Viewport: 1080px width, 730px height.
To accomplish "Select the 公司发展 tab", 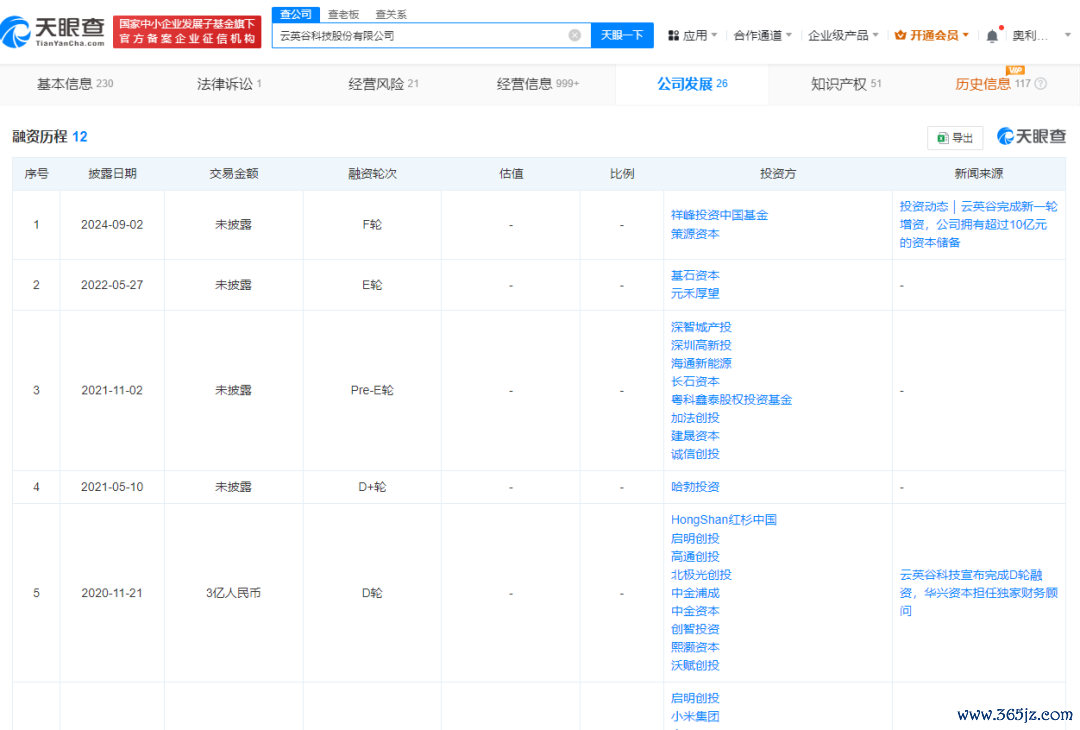I will (x=692, y=84).
